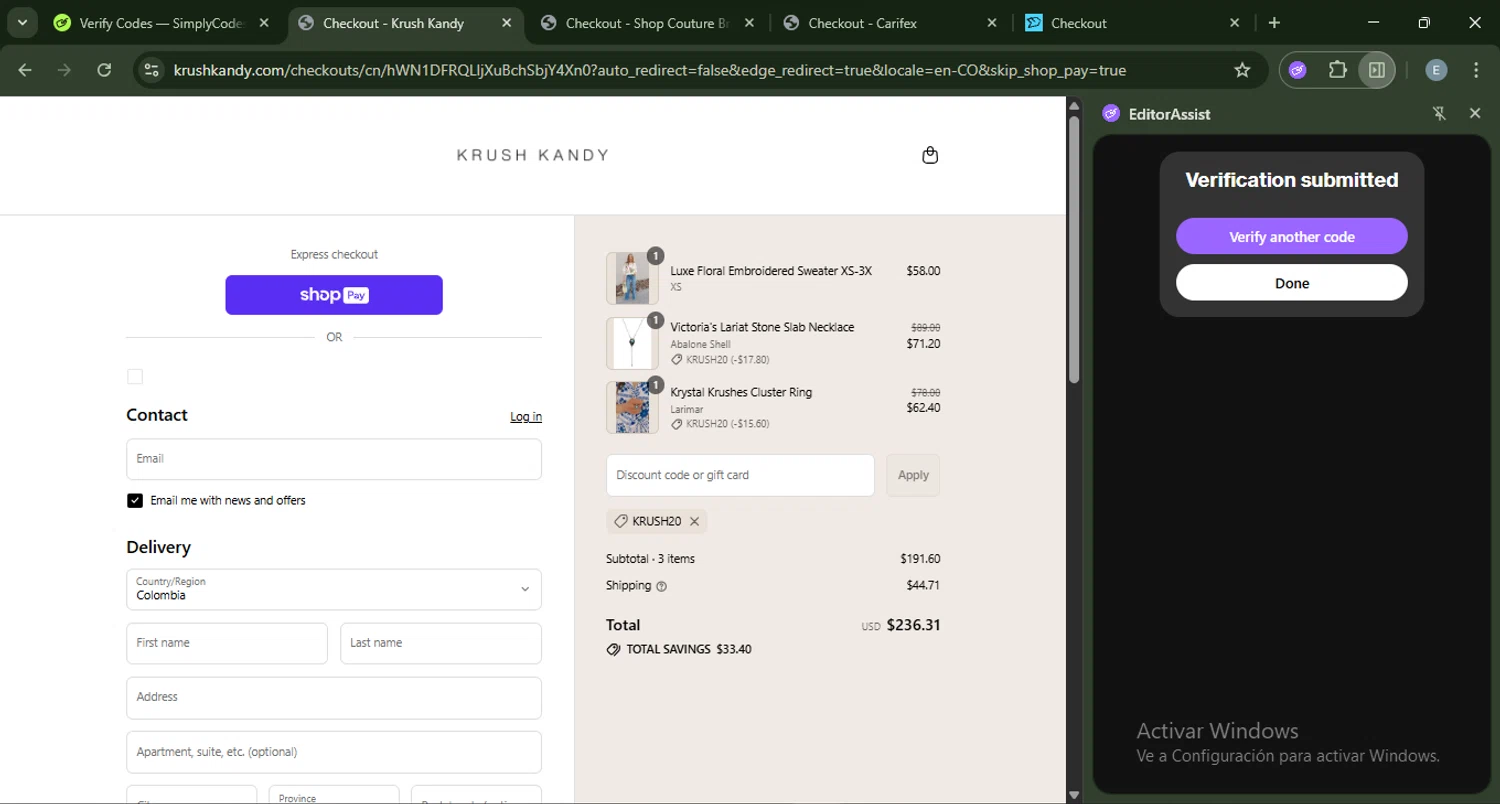Click the Email input field
Viewport: 1500px width, 804px height.
(334, 459)
